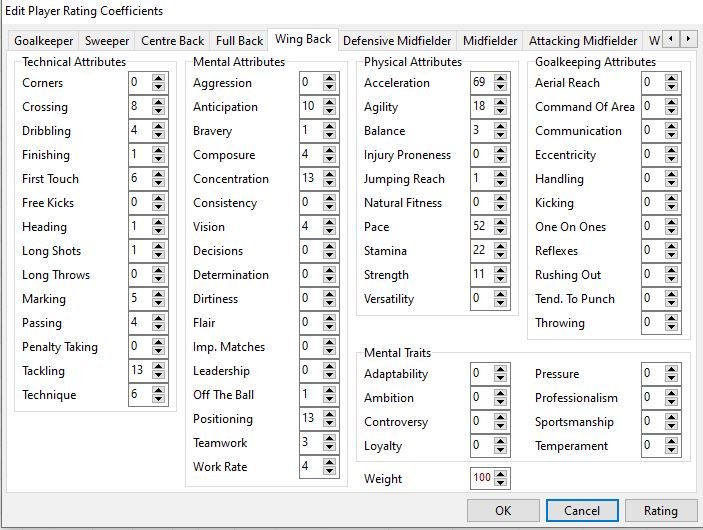Viewport: 703px width, 530px height.
Task: Increase Loyalty using up arrow
Action: [500, 442]
